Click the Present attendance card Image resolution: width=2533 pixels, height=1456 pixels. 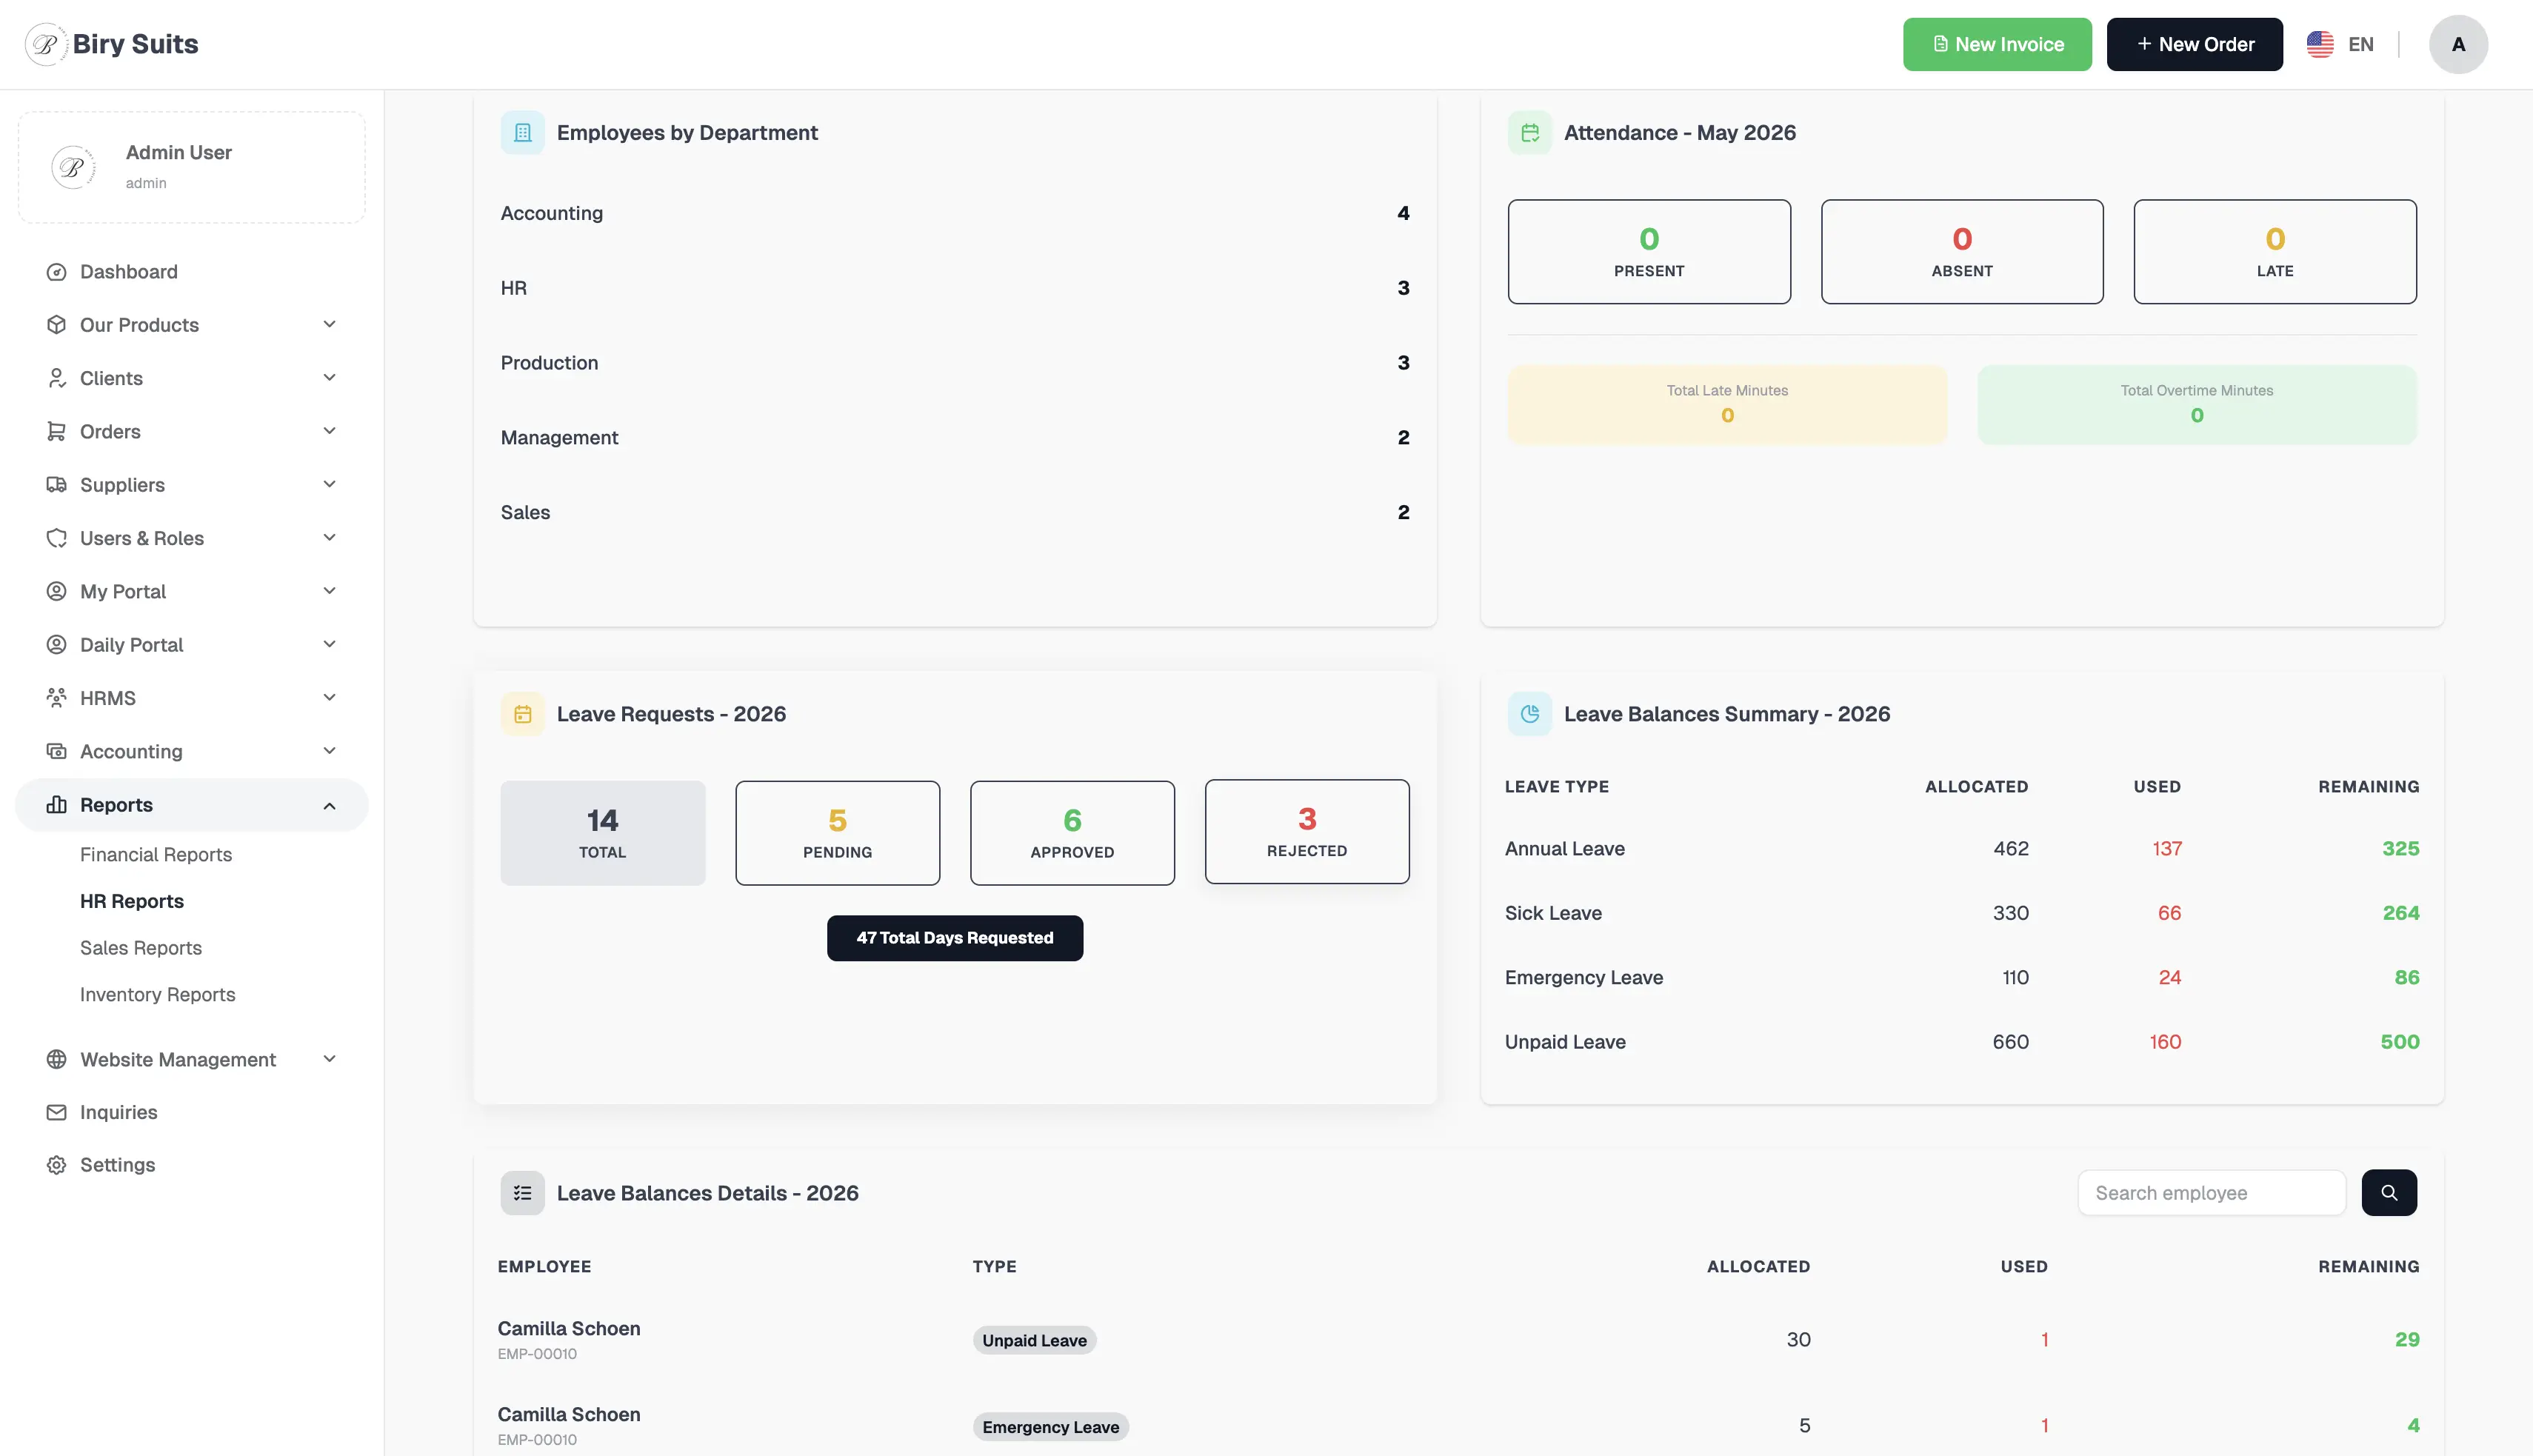pos(1649,252)
